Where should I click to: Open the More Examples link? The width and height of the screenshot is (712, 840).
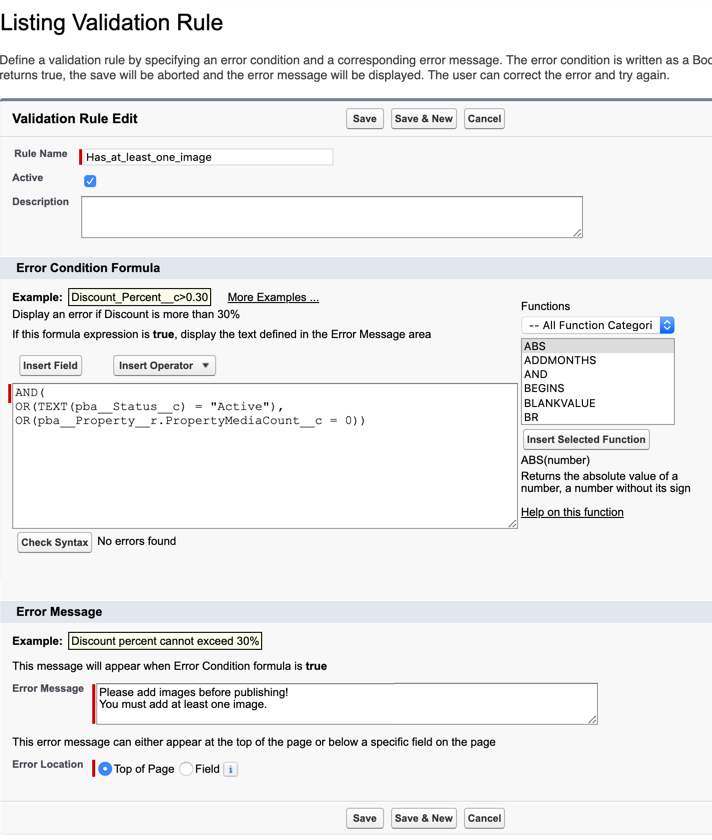click(x=273, y=297)
